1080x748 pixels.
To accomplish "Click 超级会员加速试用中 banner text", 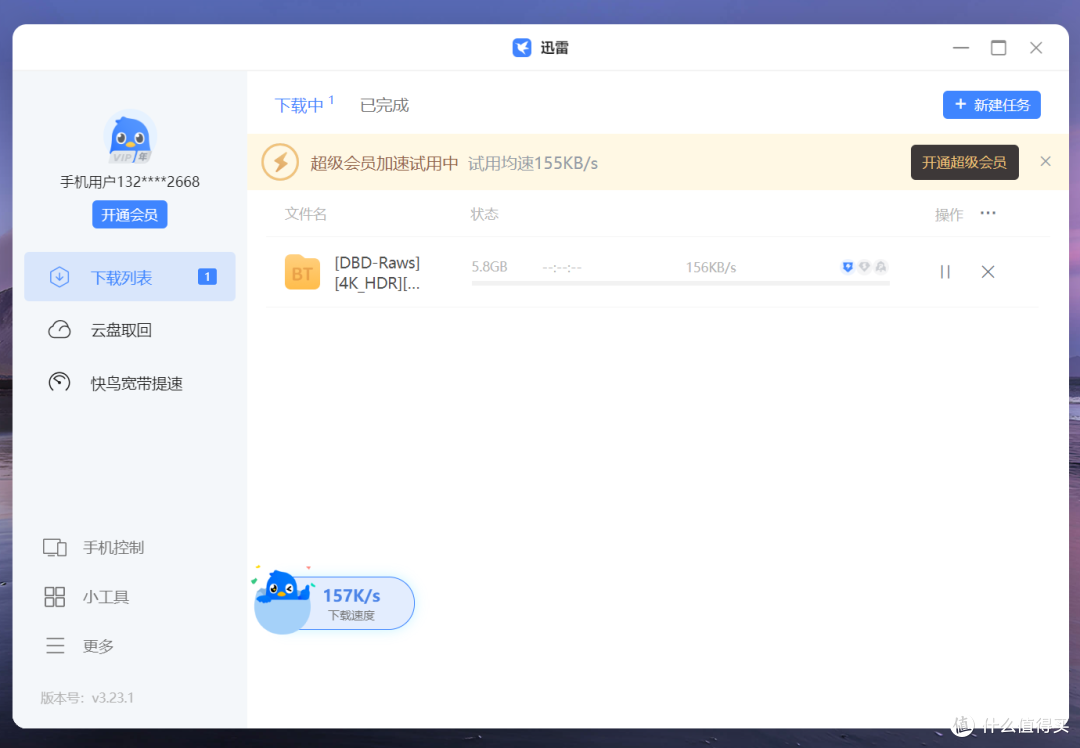I will coord(384,163).
